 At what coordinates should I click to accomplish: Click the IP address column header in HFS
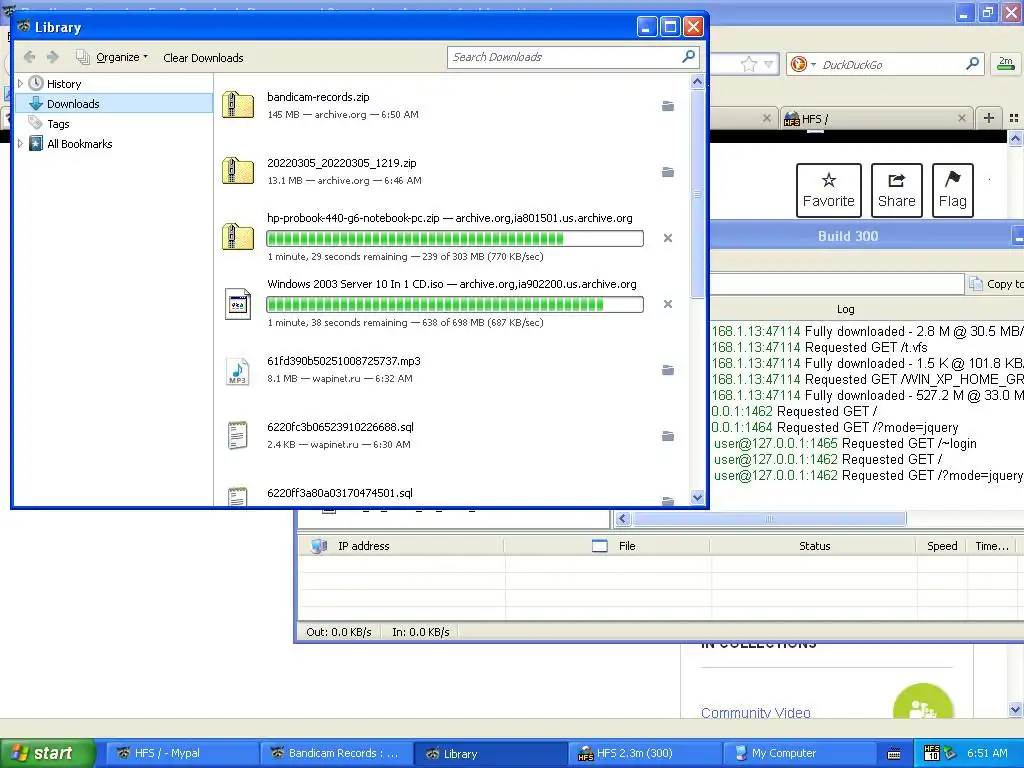tap(401, 546)
